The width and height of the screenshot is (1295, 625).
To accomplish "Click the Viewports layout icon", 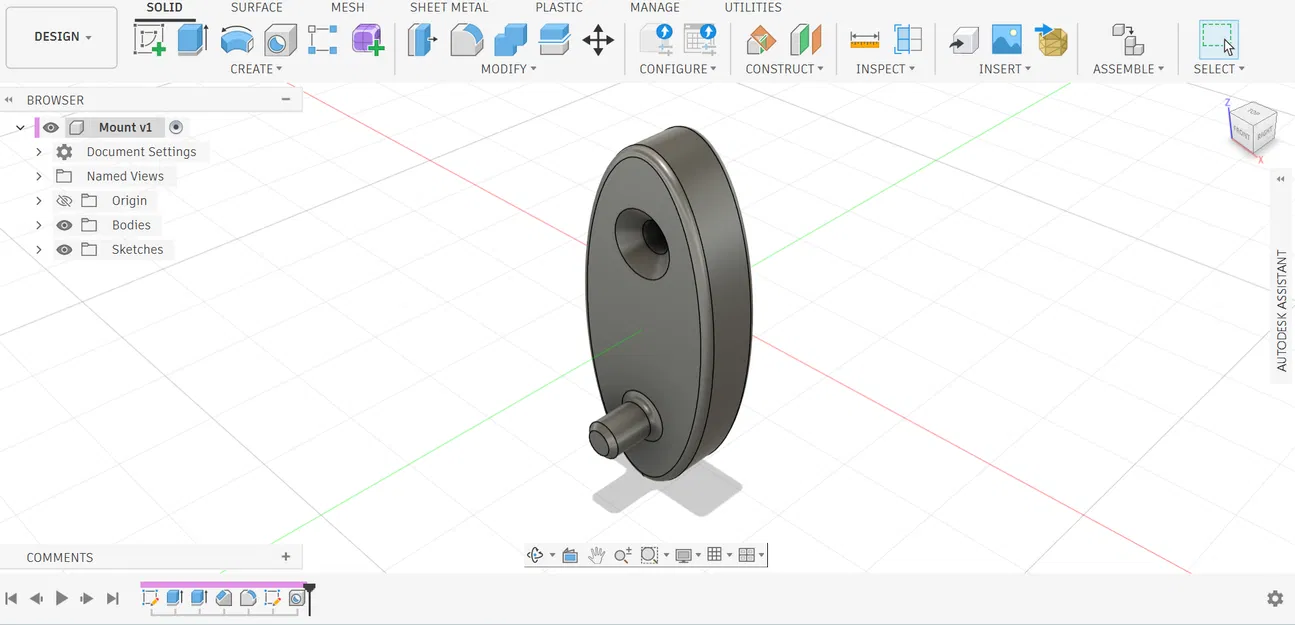I will (746, 555).
